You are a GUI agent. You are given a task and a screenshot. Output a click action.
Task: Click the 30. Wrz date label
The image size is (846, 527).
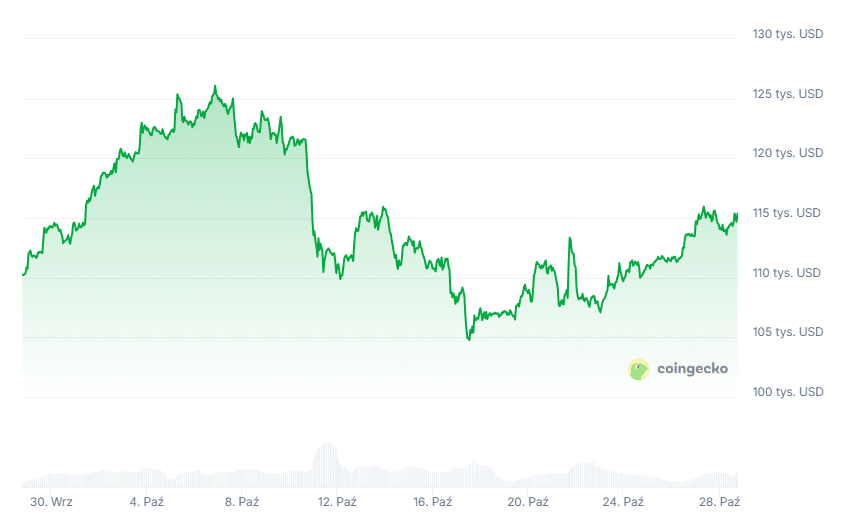(x=51, y=502)
